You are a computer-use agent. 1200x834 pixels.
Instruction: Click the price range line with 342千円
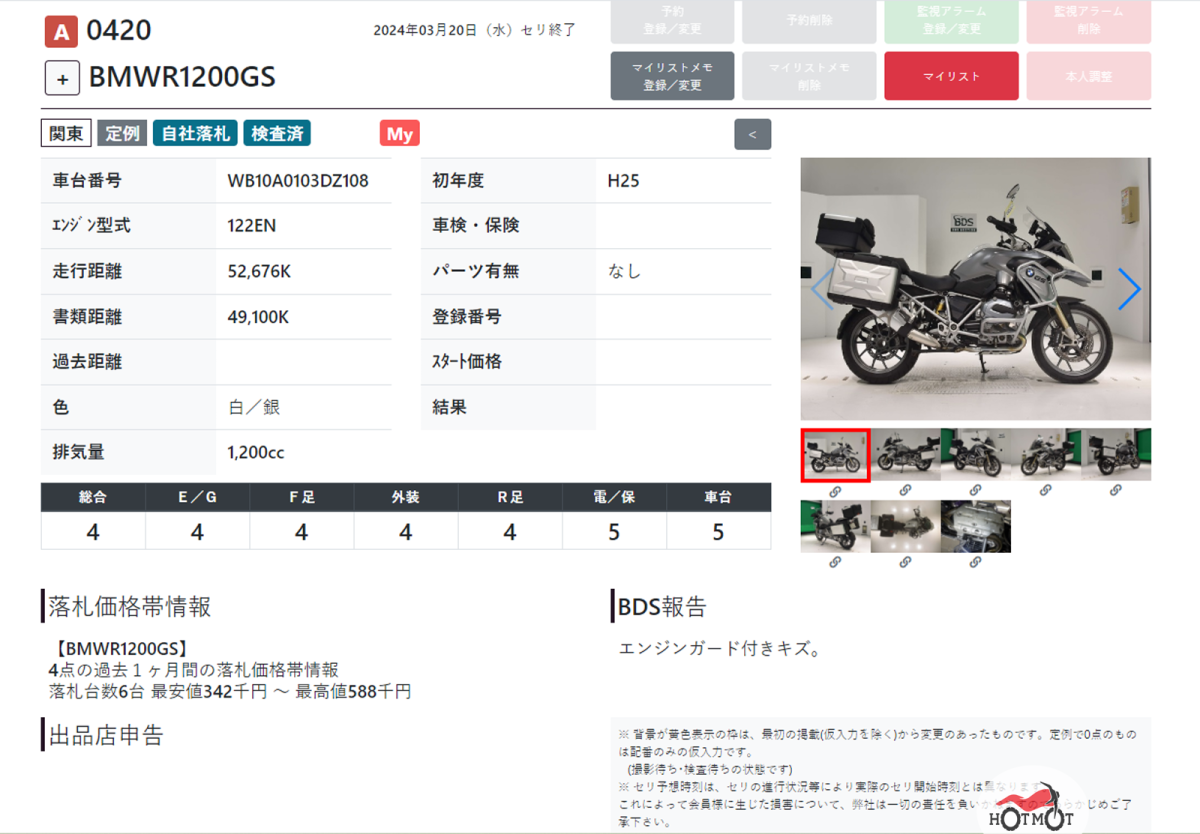230,691
